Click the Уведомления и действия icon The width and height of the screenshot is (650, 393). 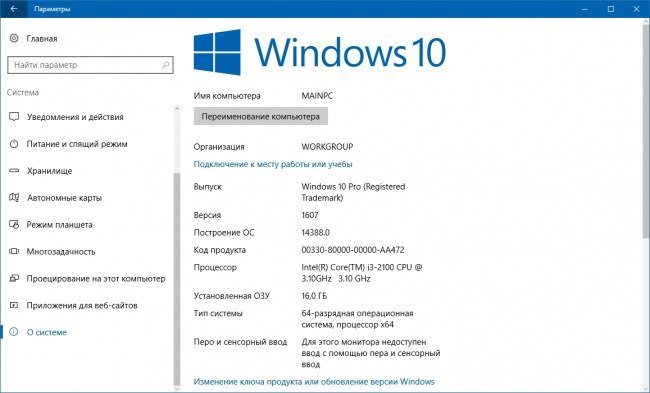click(14, 116)
